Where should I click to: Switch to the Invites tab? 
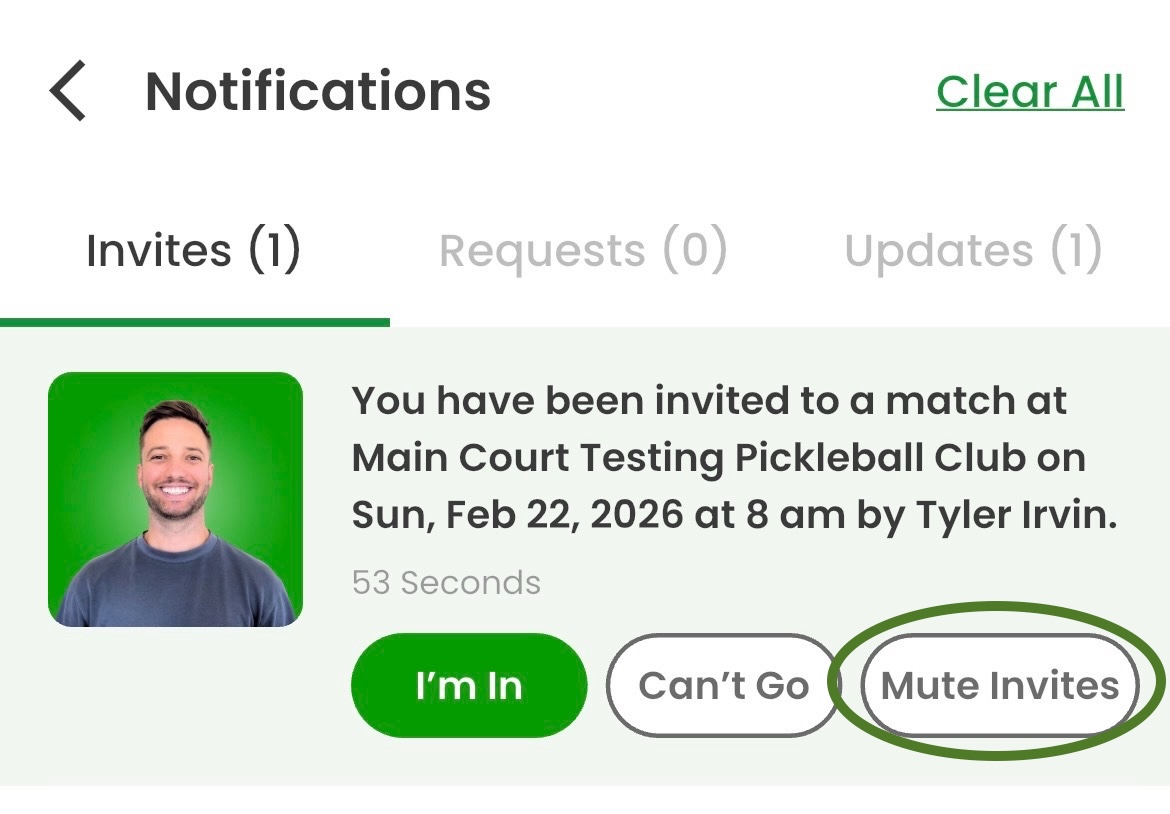(193, 250)
